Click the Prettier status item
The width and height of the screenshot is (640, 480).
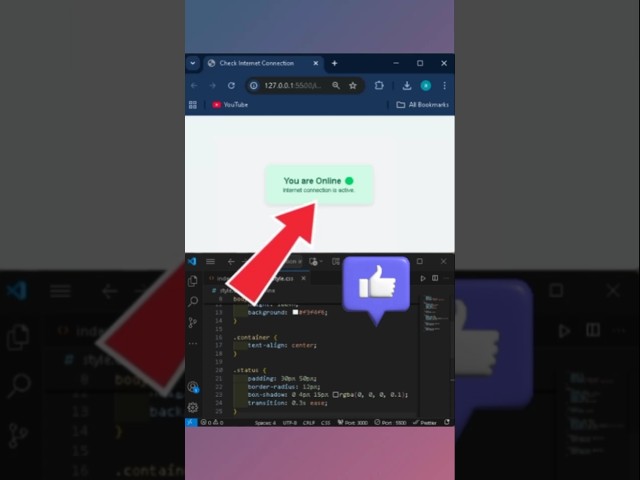pos(425,422)
